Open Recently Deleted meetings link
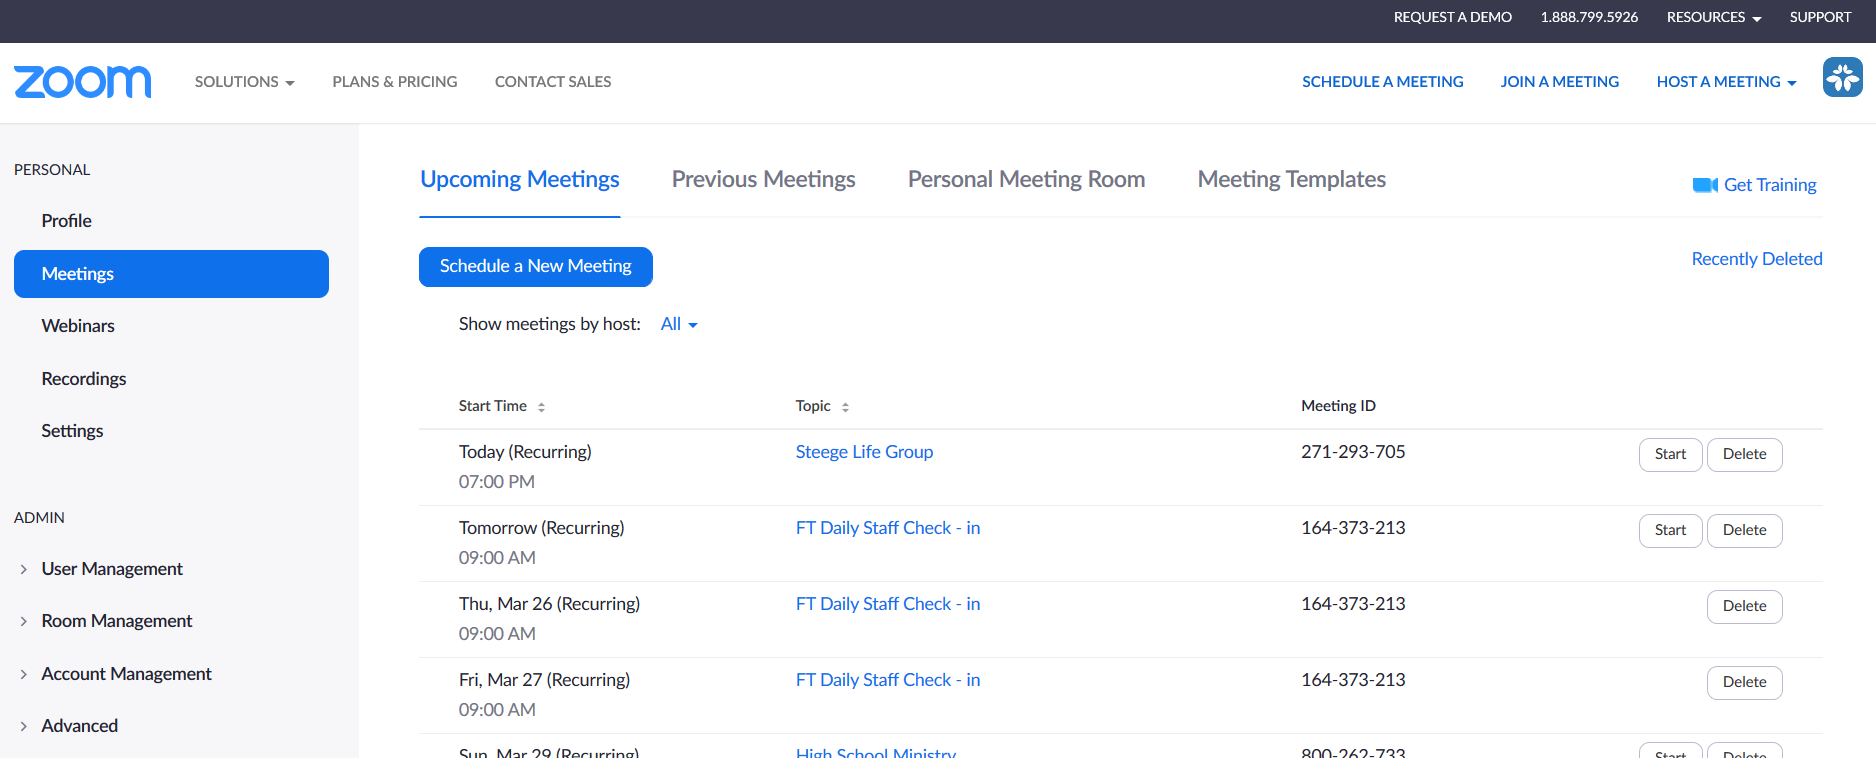The width and height of the screenshot is (1876, 758). coord(1757,259)
